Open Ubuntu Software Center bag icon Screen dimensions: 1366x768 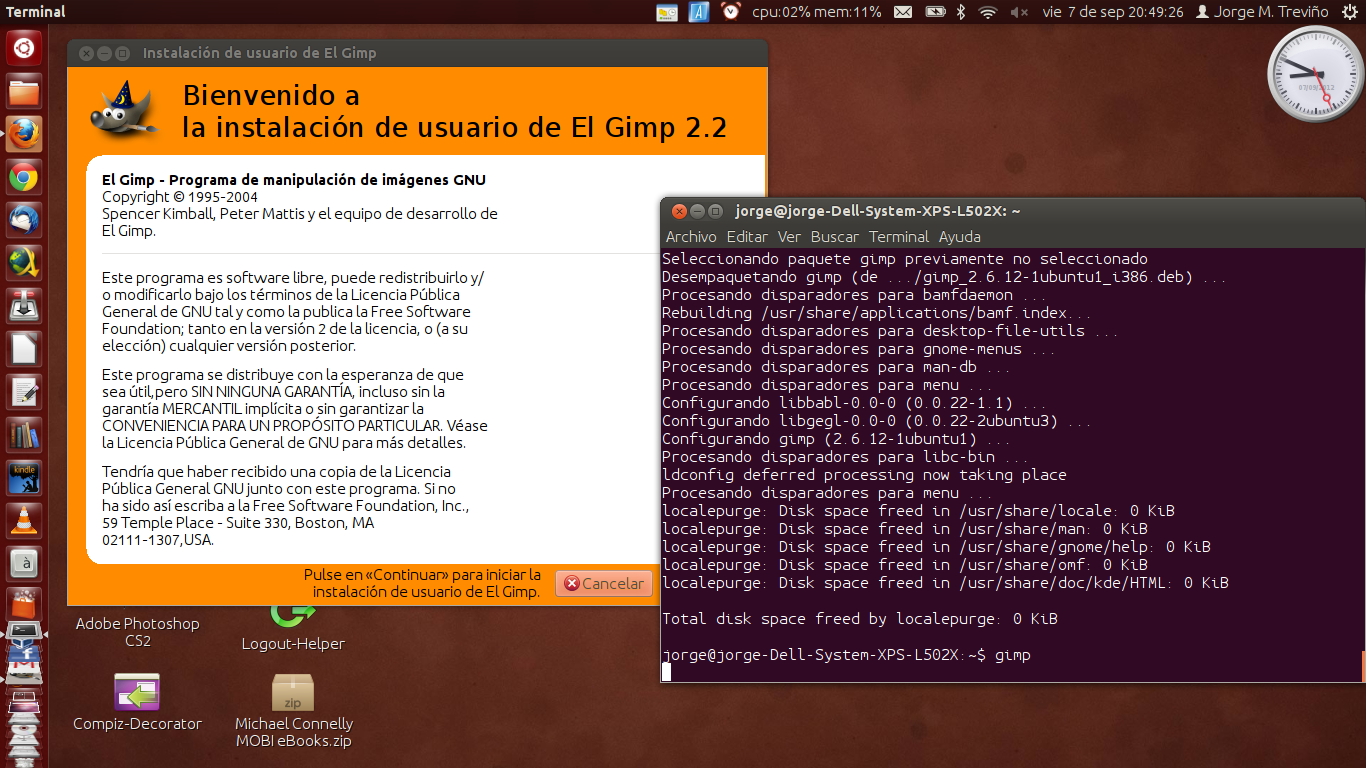[x=24, y=603]
